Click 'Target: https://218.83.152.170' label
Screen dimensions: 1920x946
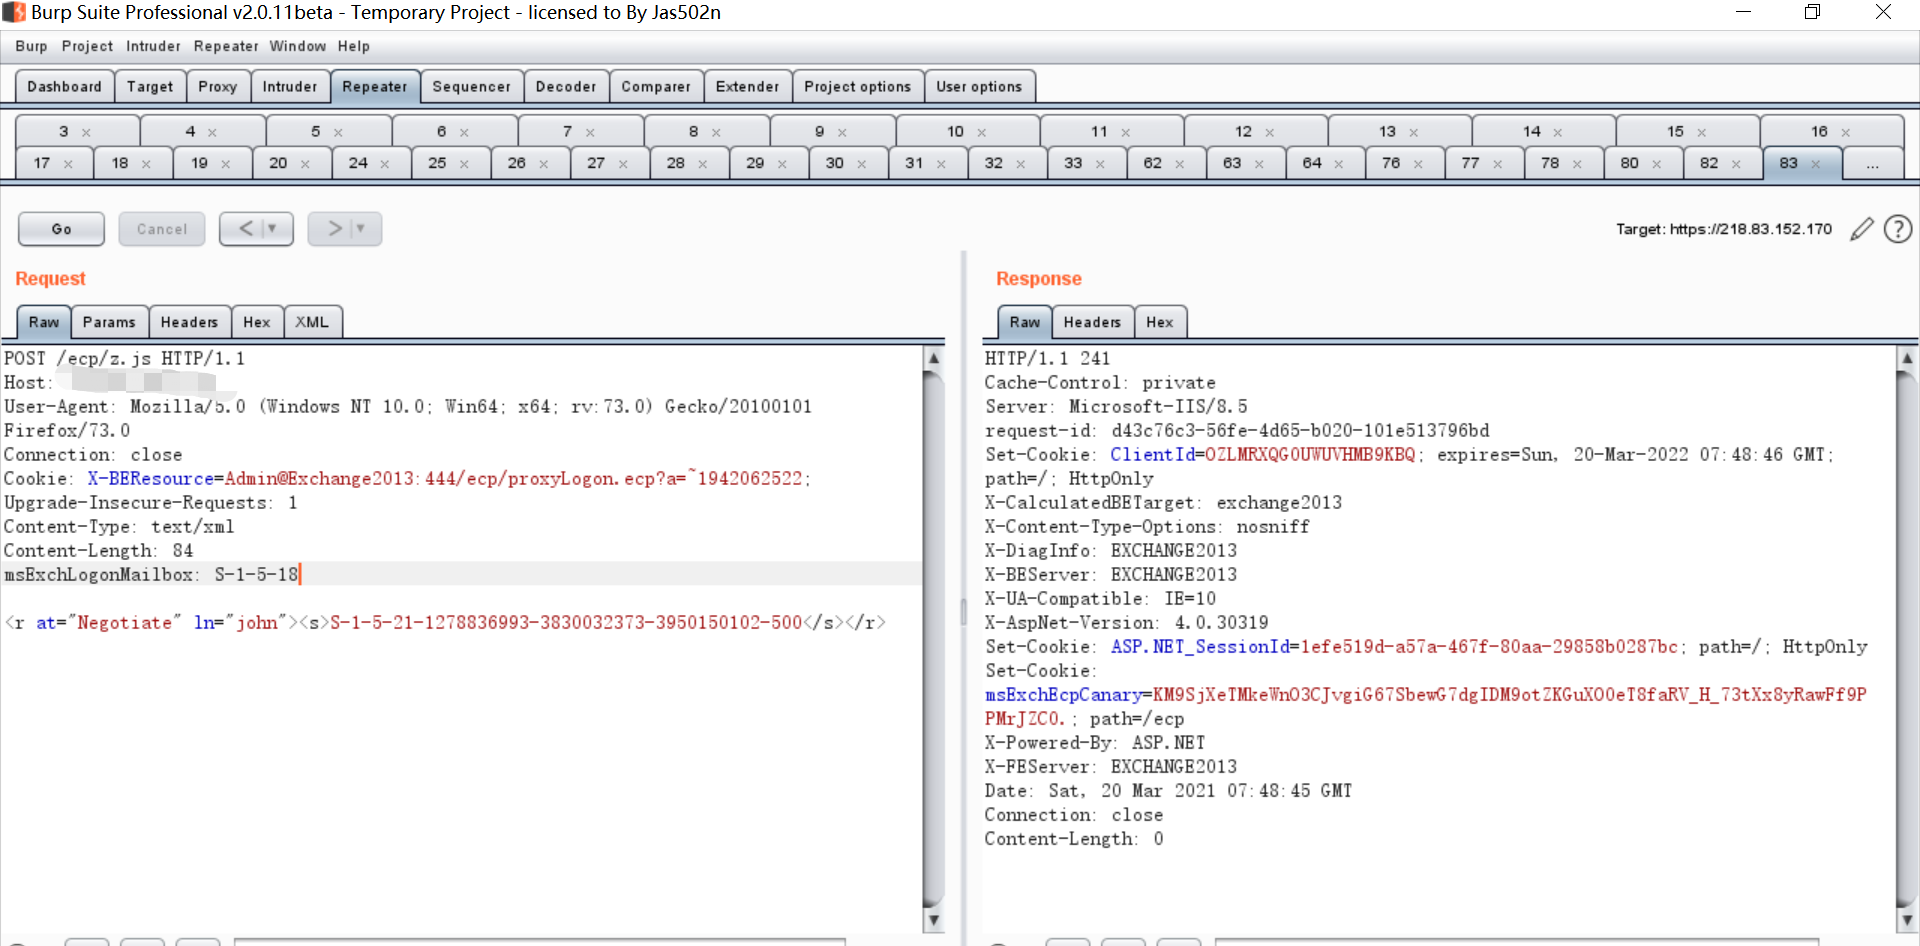pos(1724,229)
